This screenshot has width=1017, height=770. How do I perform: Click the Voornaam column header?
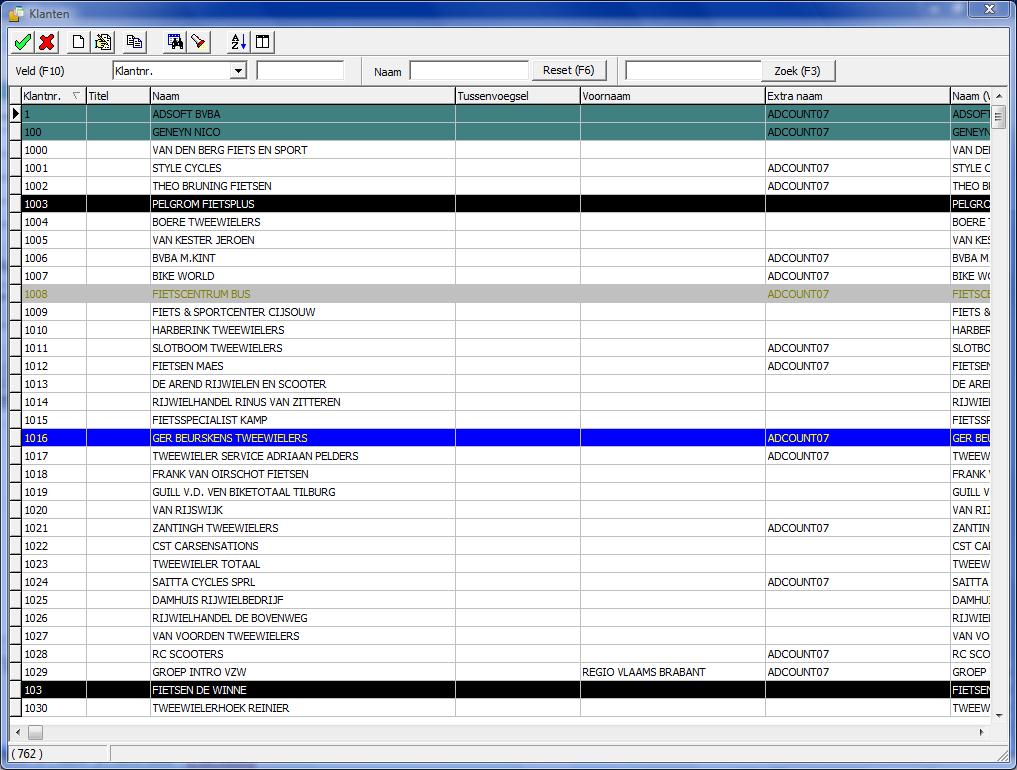(x=673, y=96)
